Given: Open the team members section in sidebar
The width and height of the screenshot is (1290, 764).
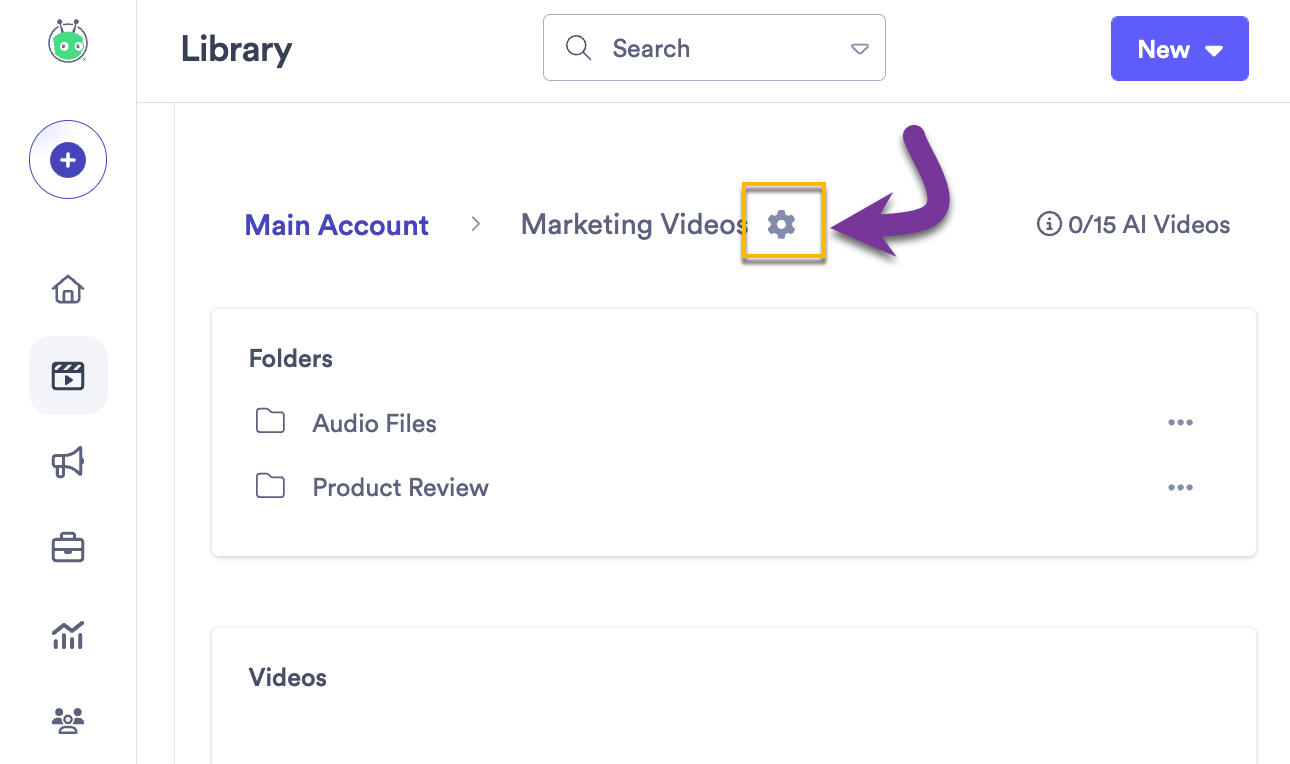Looking at the screenshot, I should tap(67, 720).
